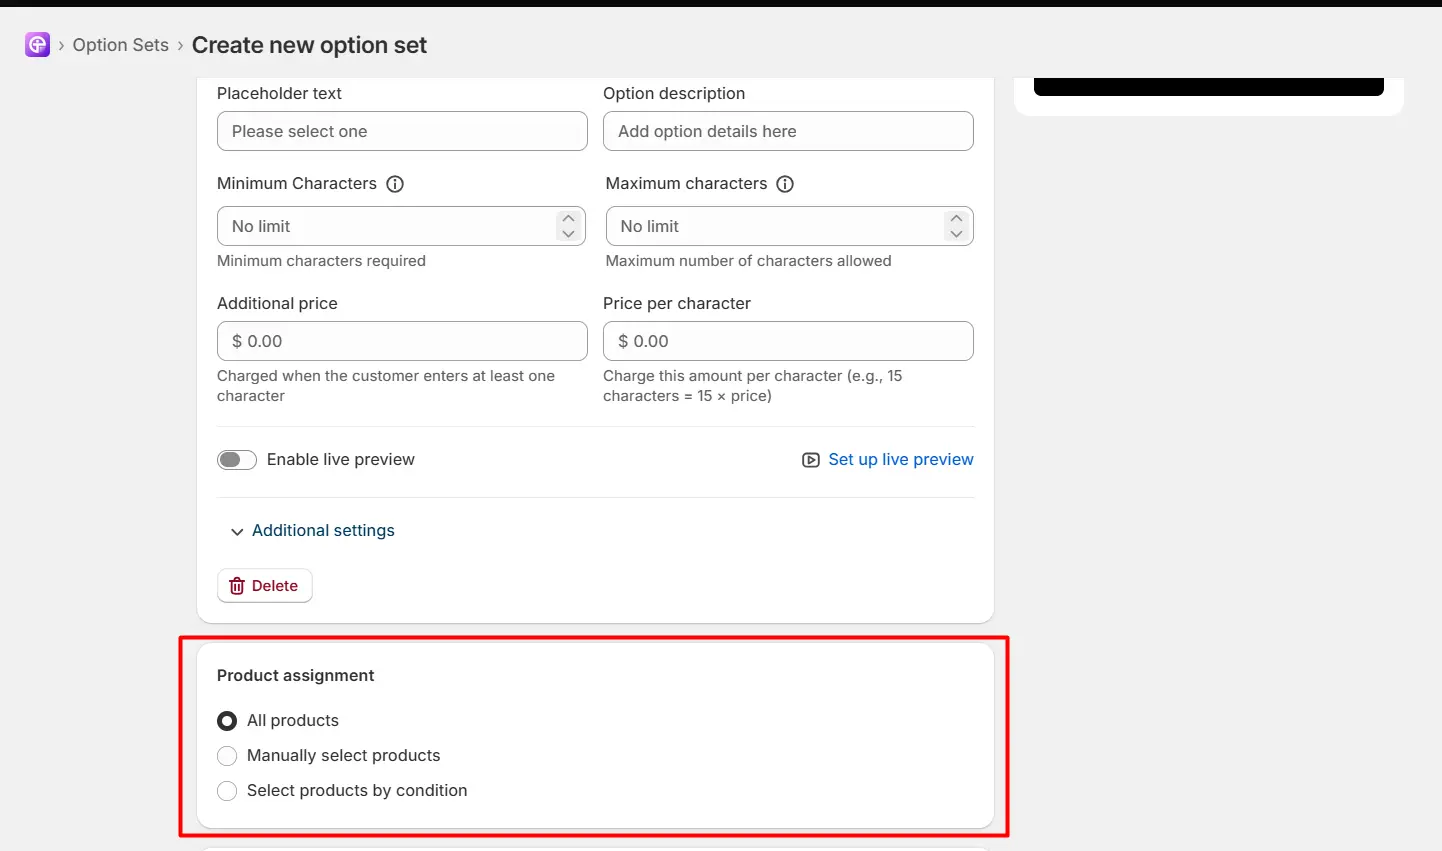Toggle the Enable live preview switch

pyautogui.click(x=237, y=460)
